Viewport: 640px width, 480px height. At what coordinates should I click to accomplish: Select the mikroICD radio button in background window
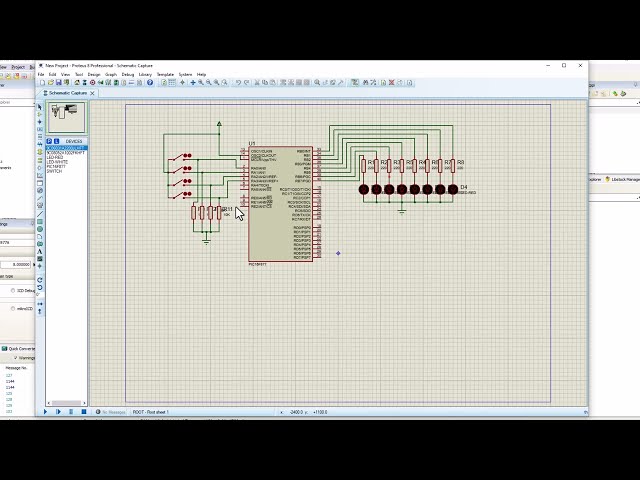tap(13, 309)
